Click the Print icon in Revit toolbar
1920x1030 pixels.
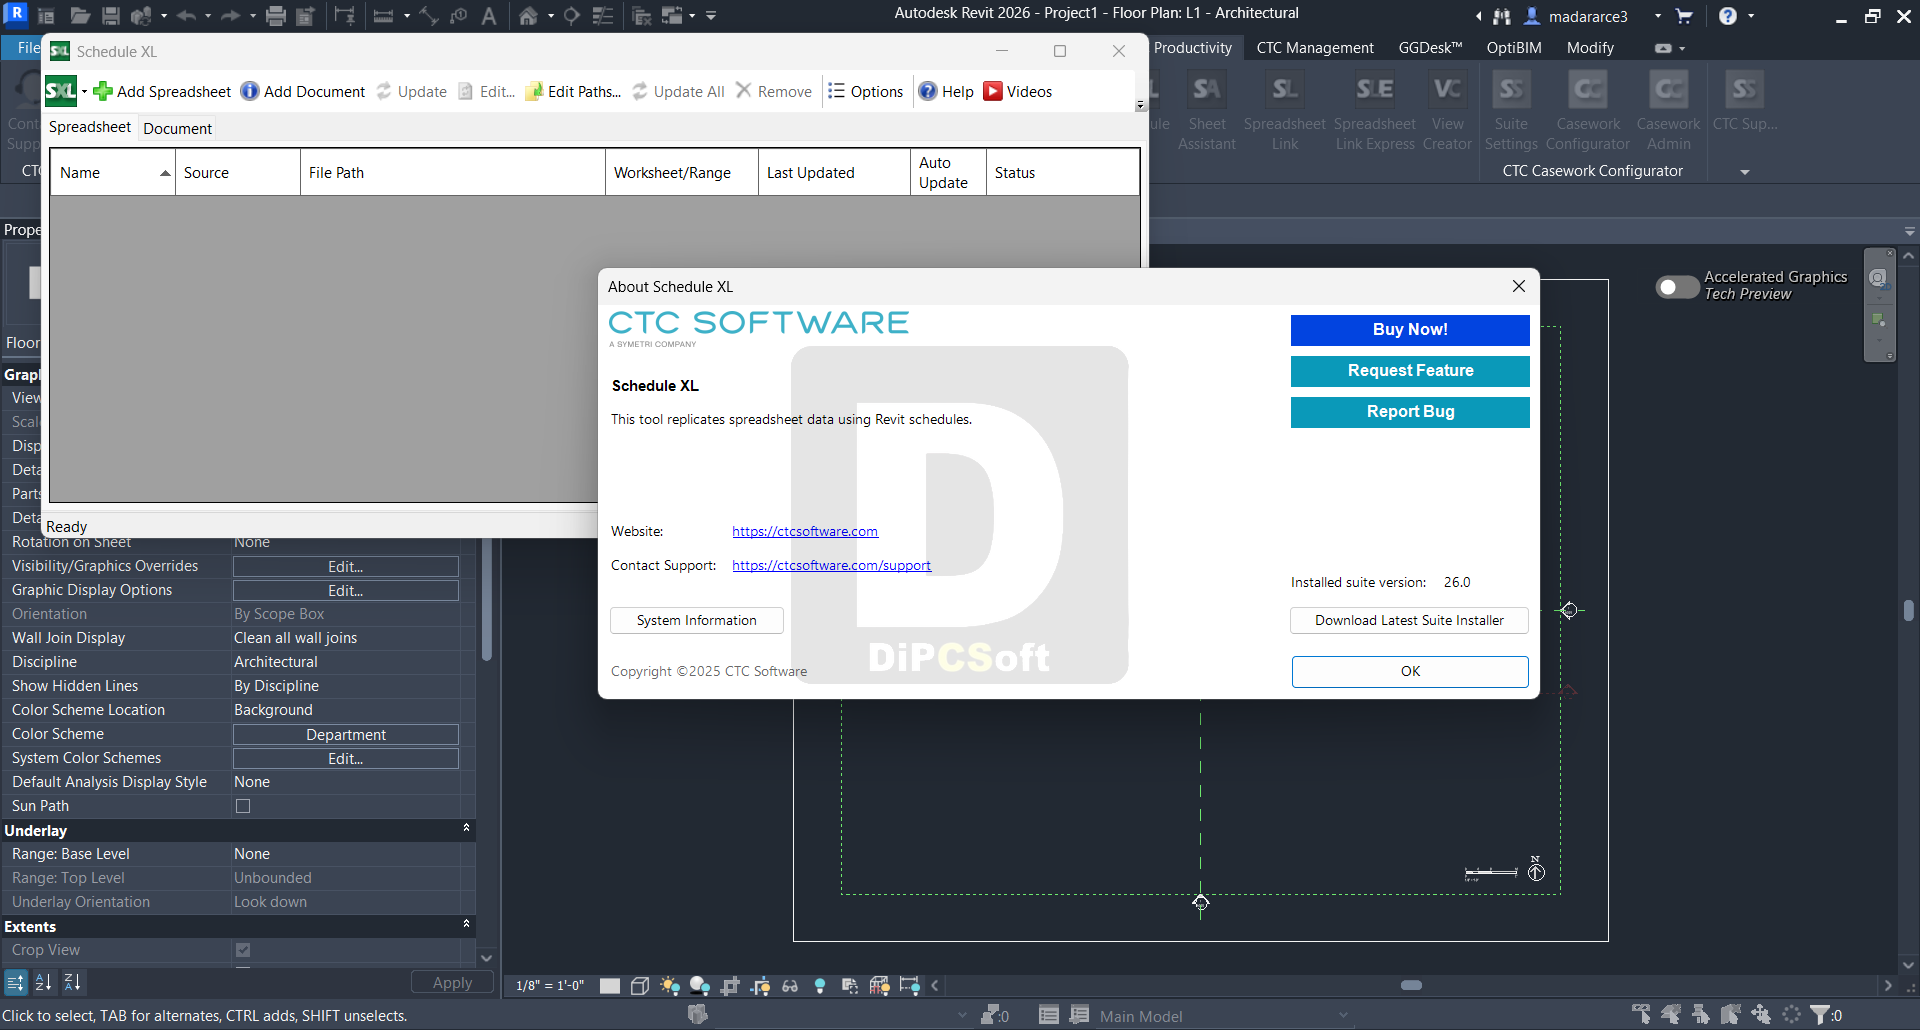276,15
